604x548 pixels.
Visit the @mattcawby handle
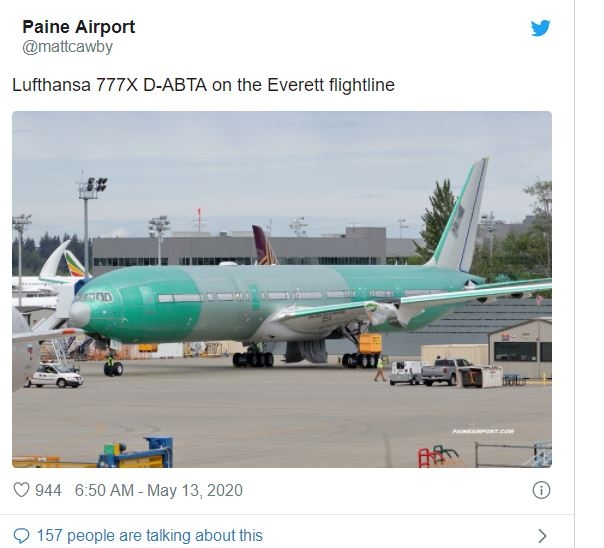67,47
